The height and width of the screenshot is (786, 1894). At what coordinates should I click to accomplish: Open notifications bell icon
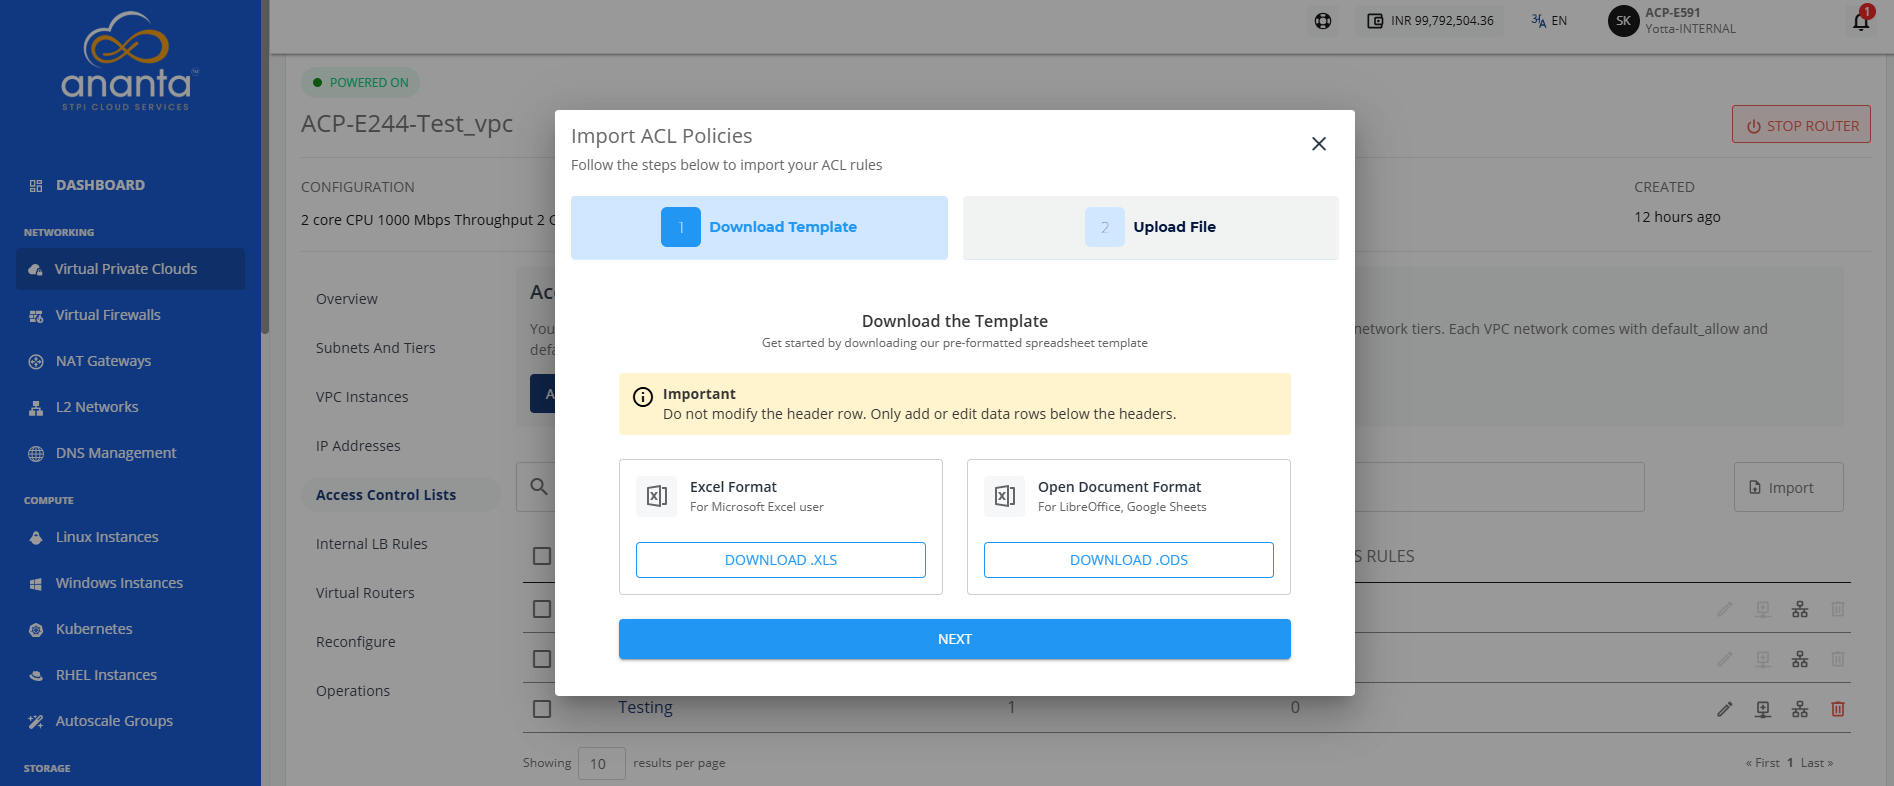coord(1861,21)
